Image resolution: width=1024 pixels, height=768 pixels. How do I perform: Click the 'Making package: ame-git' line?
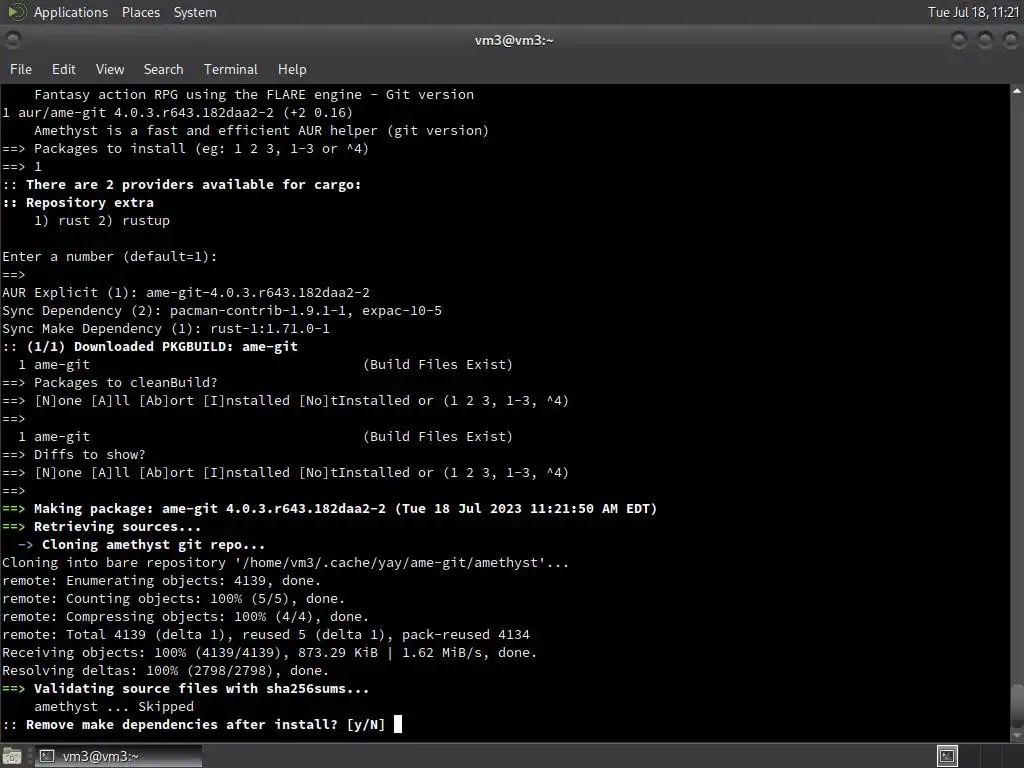pyautogui.click(x=330, y=508)
